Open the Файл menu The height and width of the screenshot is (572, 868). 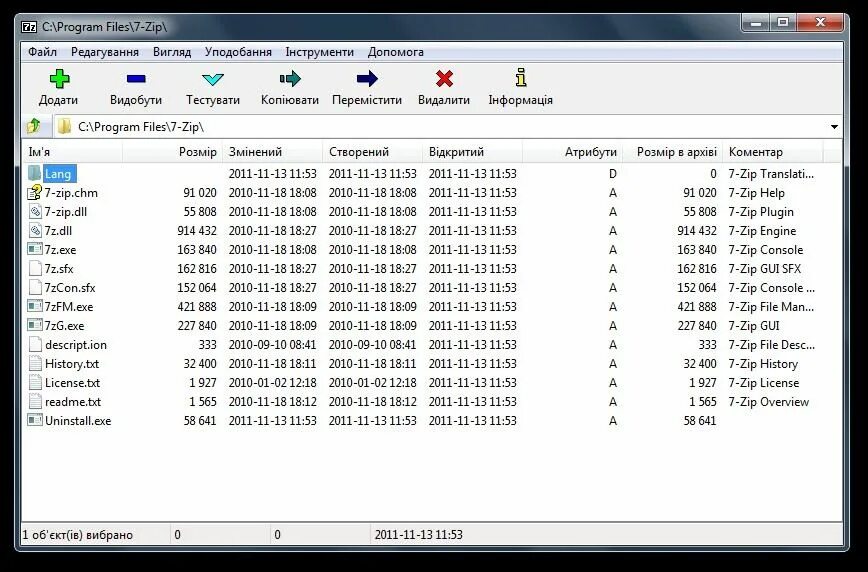click(43, 51)
